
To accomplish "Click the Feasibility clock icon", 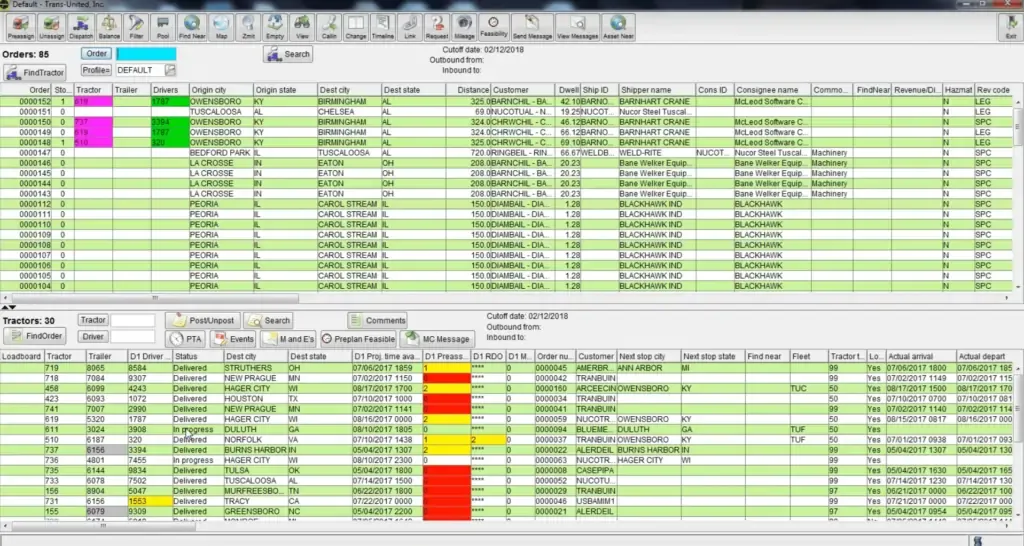I will click(494, 27).
